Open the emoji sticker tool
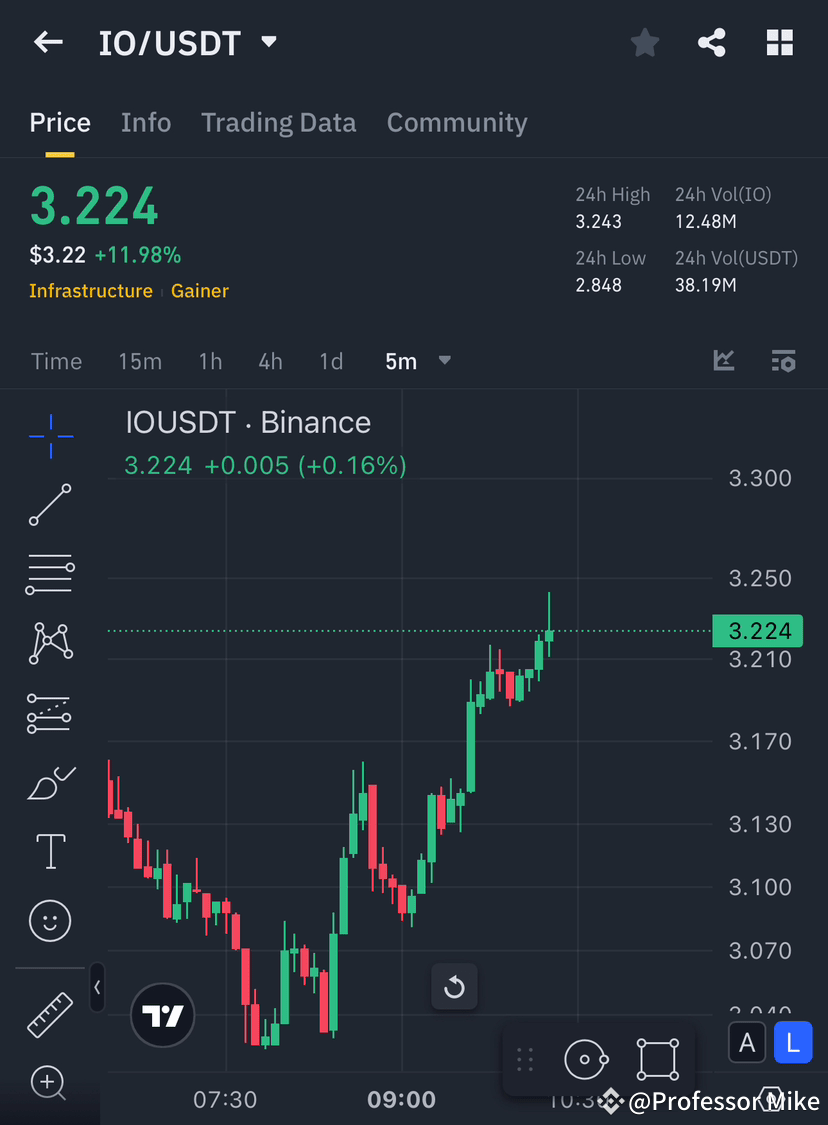 coord(50,920)
